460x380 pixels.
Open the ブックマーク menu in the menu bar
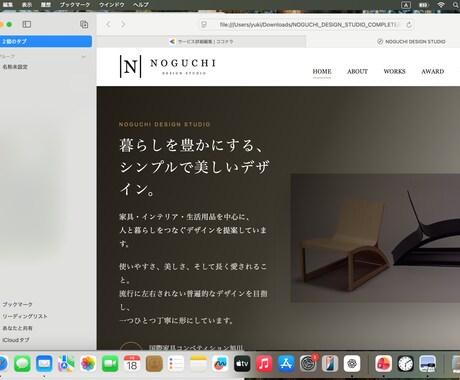tap(75, 5)
